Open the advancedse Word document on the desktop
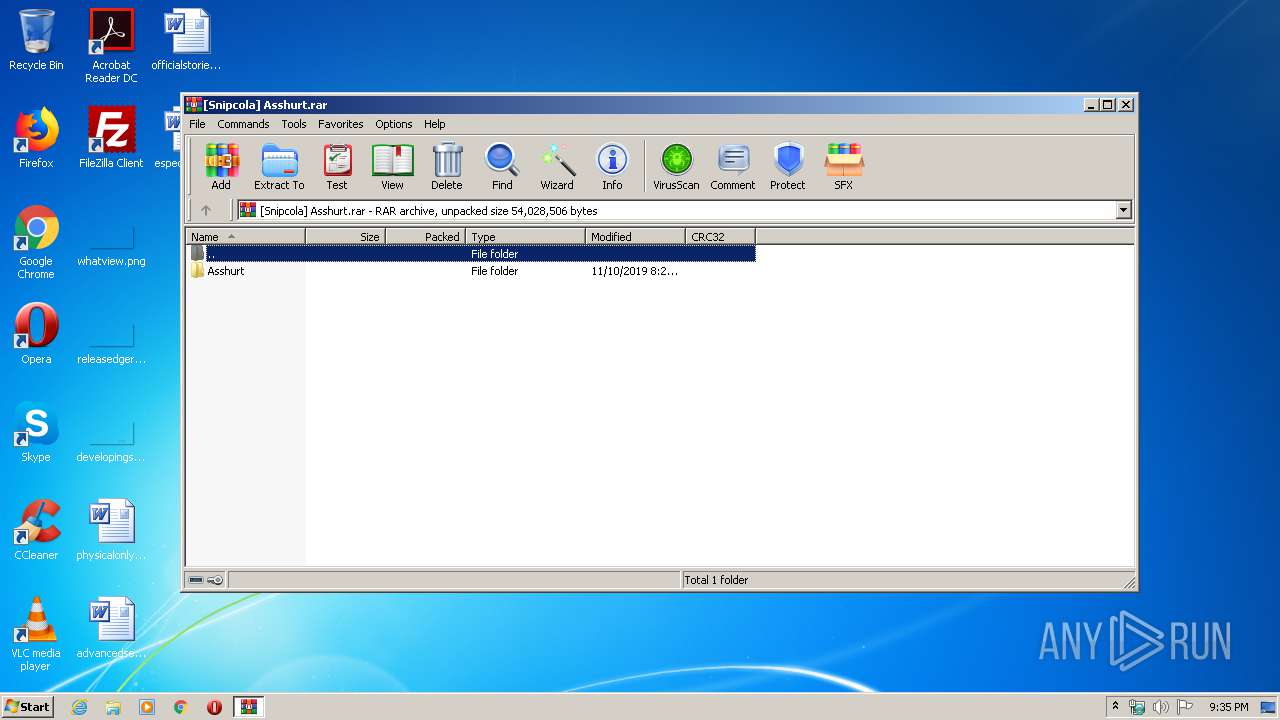The height and width of the screenshot is (720, 1280). pyautogui.click(x=111, y=628)
